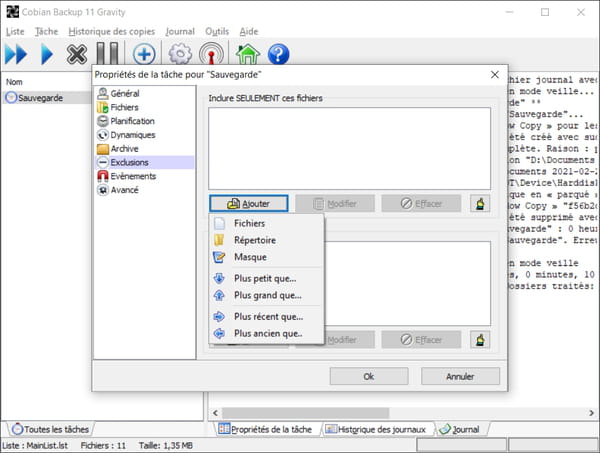Image resolution: width=600 pixels, height=453 pixels.
Task: Select Fichiers section in properties sidebar
Action: [x=145, y=107]
